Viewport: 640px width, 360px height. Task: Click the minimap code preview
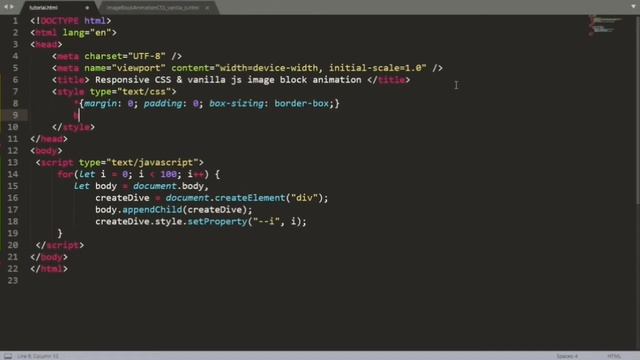pyautogui.click(x=604, y=25)
